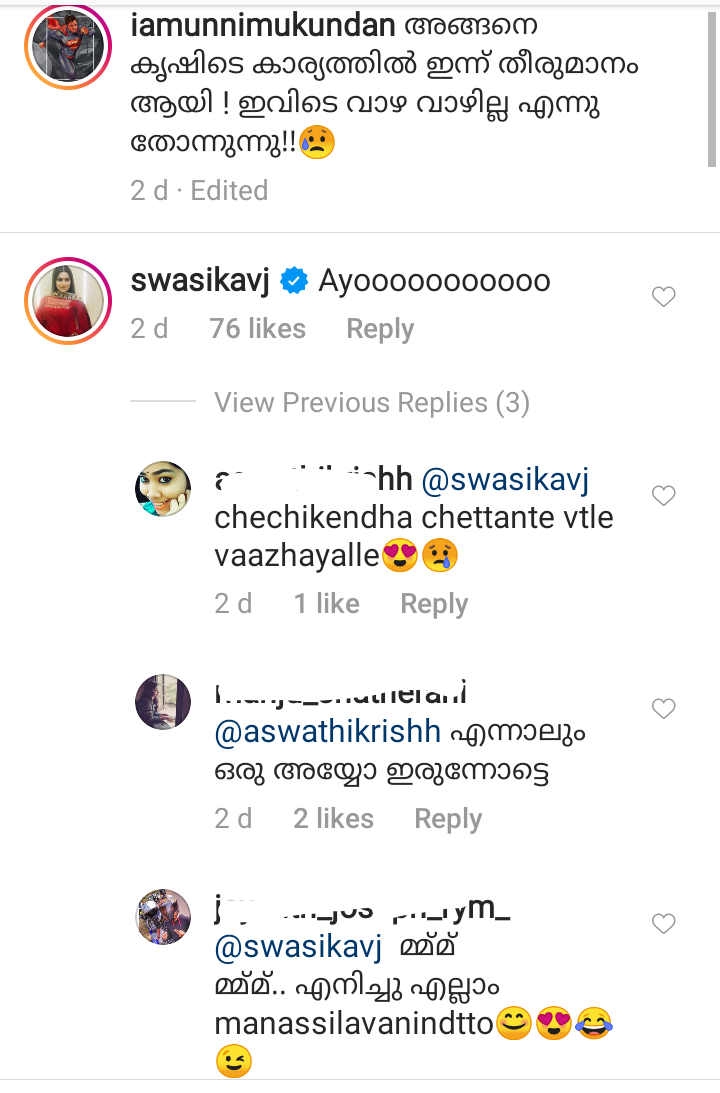This screenshot has width=720, height=1093.
Task: Tap the verified badge next to swasikavj
Action: coord(294,282)
